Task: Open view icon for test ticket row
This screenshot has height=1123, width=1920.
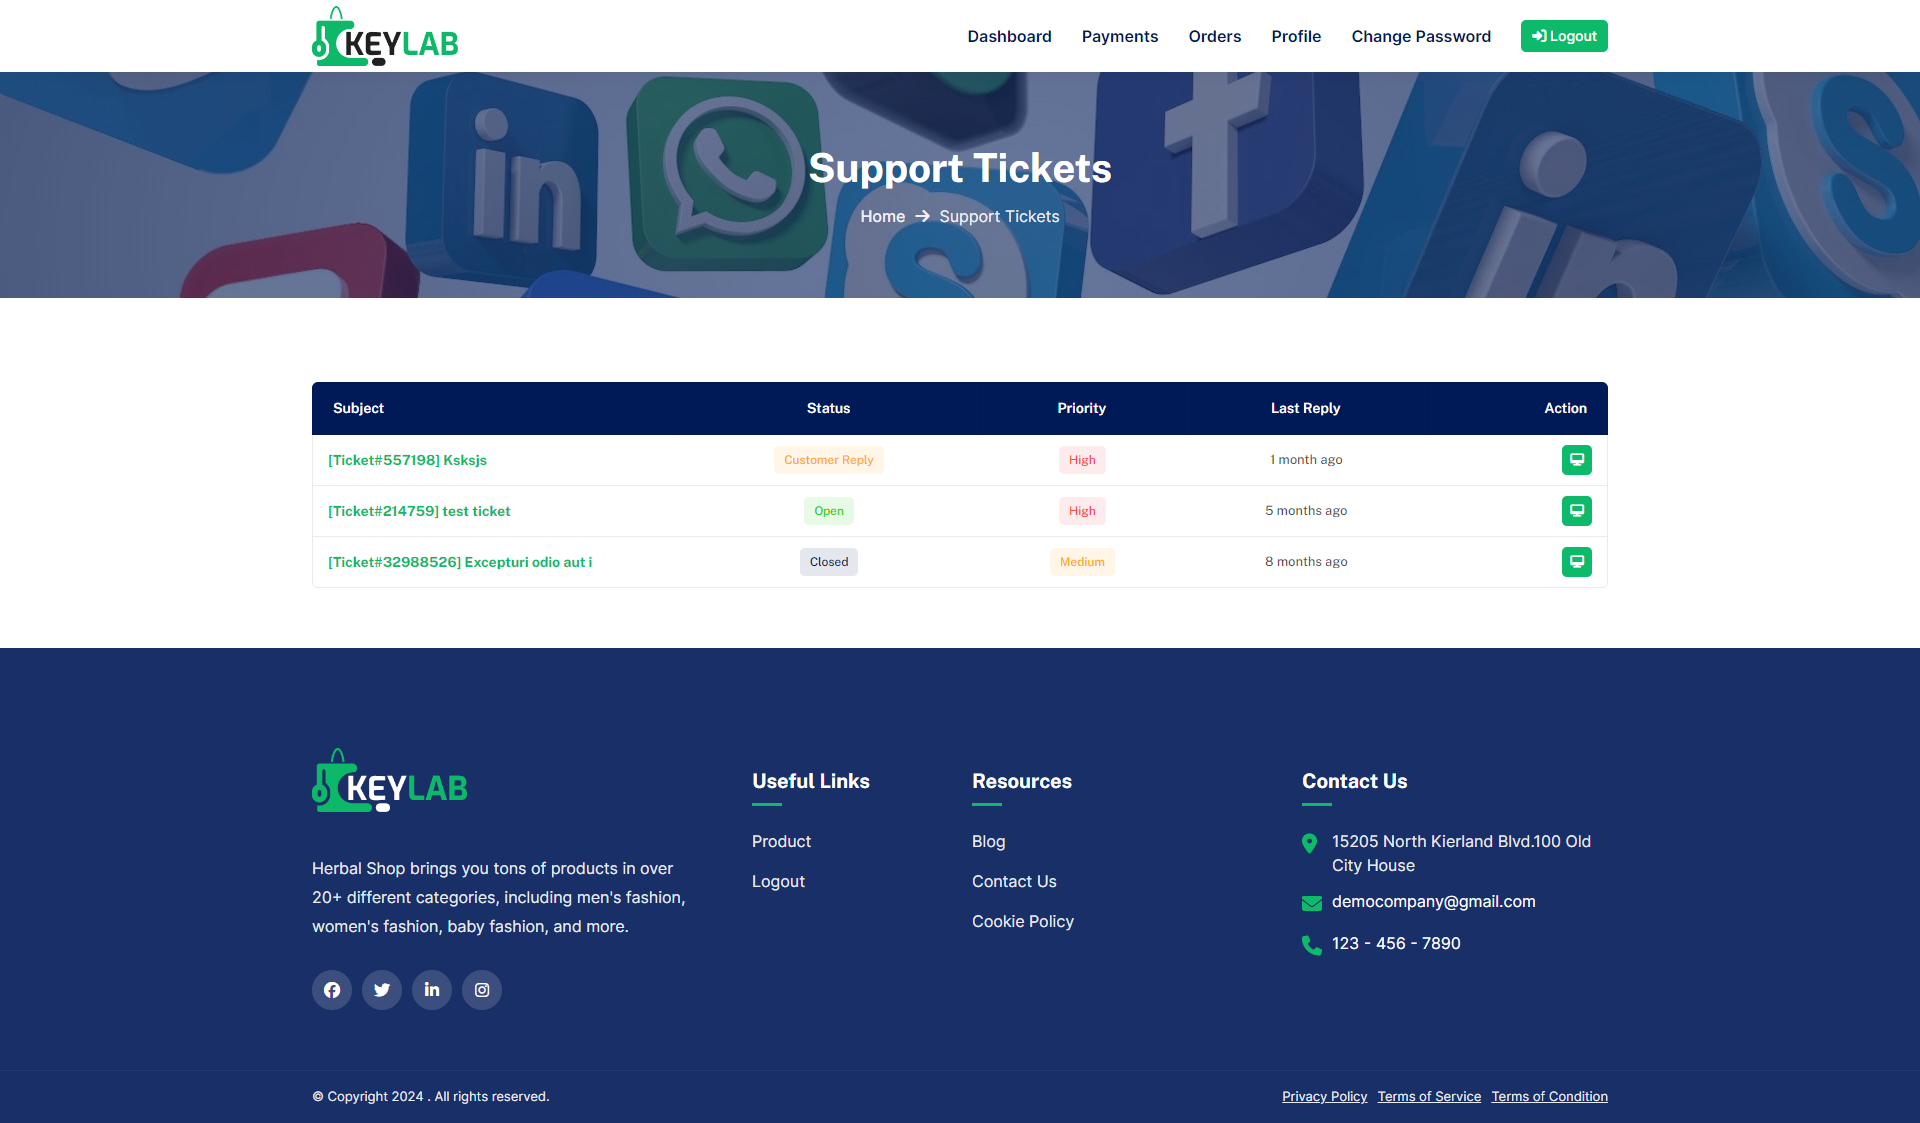Action: (1576, 511)
